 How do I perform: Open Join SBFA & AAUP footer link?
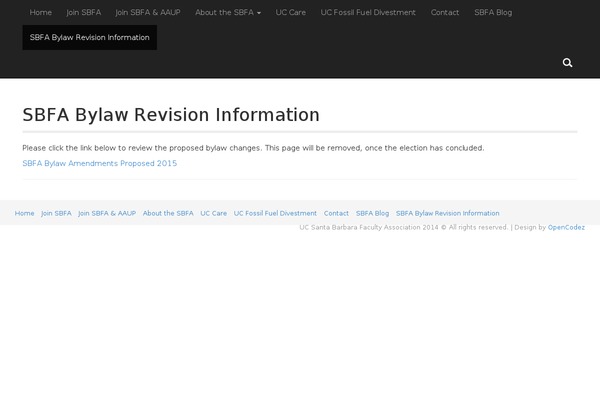(107, 213)
